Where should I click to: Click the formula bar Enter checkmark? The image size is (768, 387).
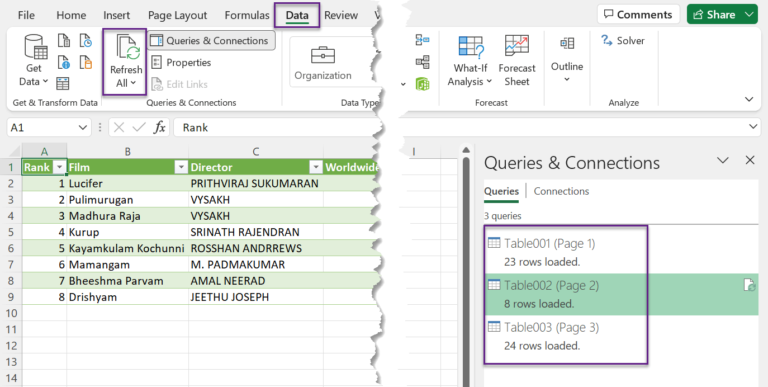pyautogui.click(x=139, y=128)
